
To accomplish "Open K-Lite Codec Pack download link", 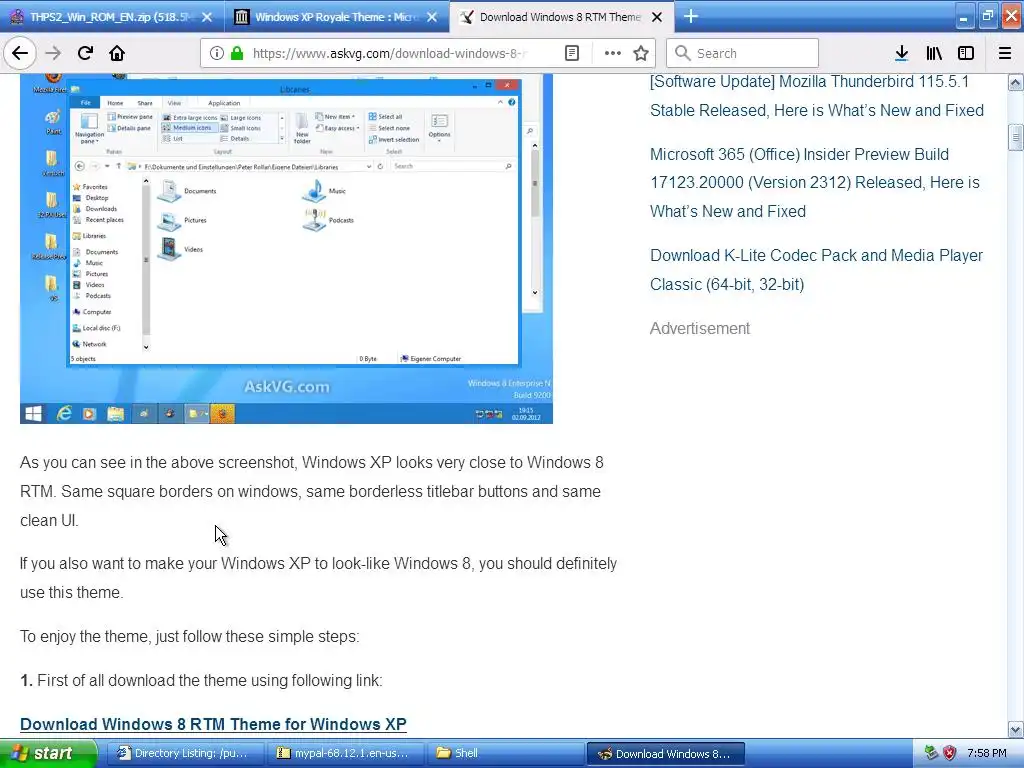I will [816, 269].
